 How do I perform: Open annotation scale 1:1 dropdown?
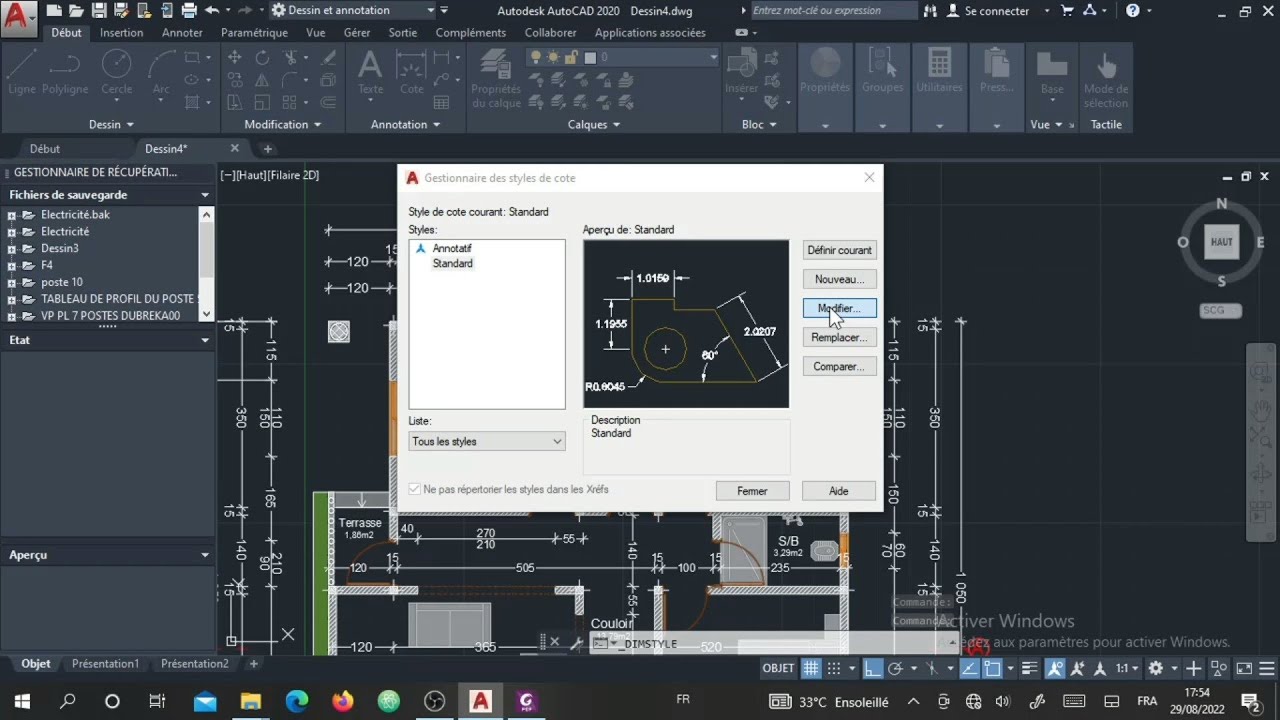tap(1126, 668)
